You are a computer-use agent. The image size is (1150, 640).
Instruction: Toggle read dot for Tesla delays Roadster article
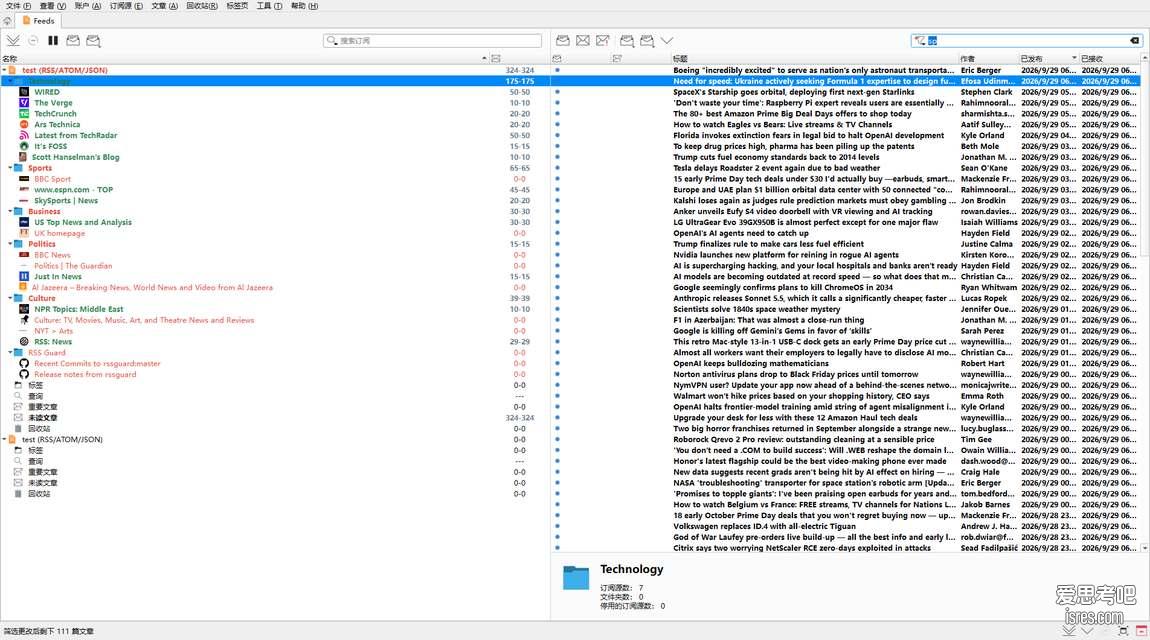pyautogui.click(x=557, y=168)
